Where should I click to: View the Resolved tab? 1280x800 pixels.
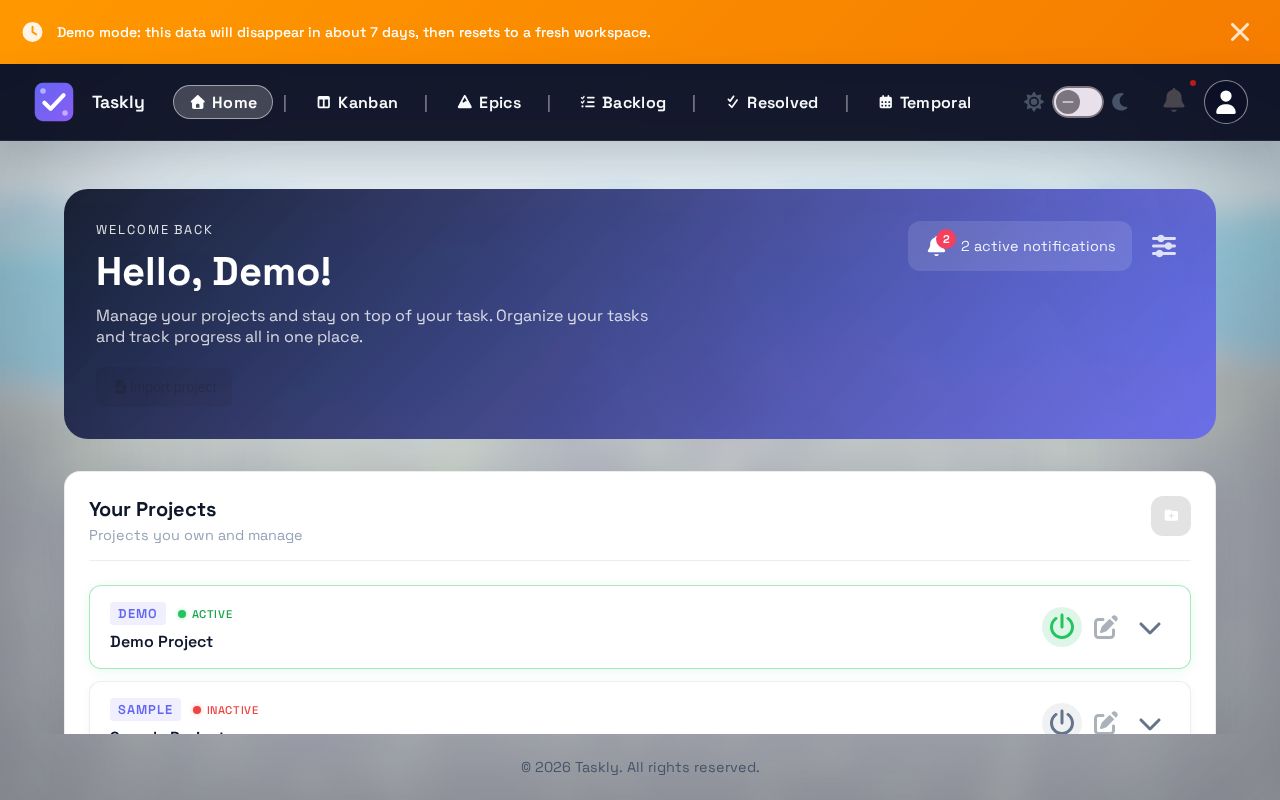tap(771, 102)
